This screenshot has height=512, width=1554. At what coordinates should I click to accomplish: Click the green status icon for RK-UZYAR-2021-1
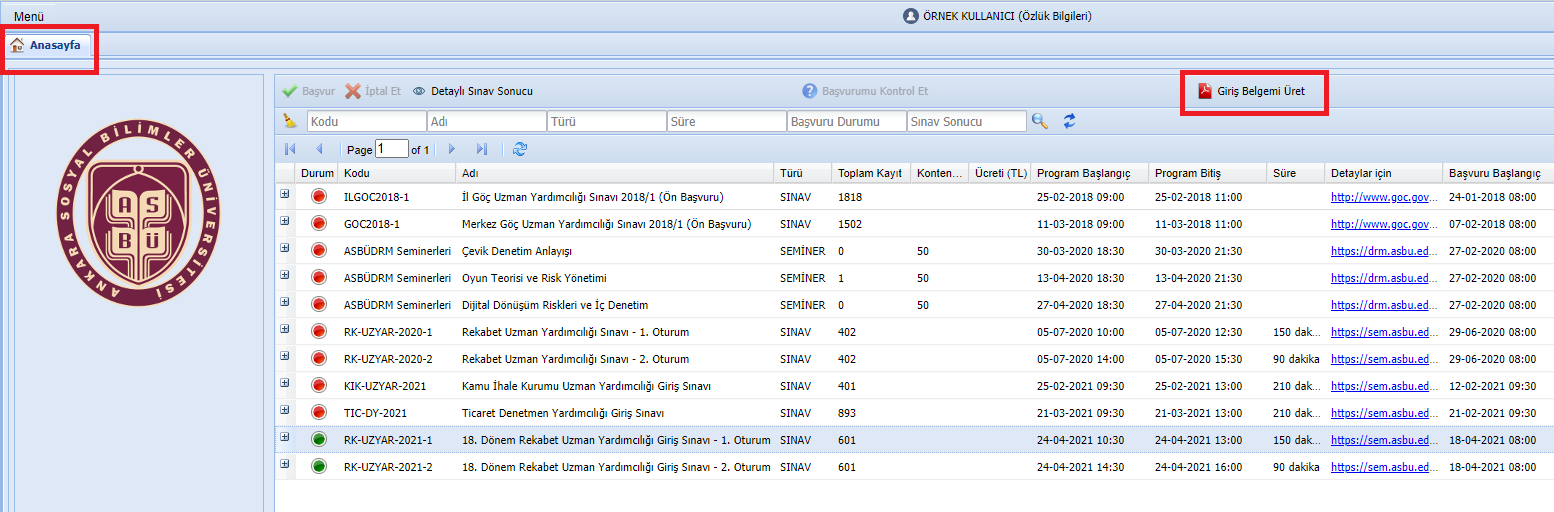point(319,440)
